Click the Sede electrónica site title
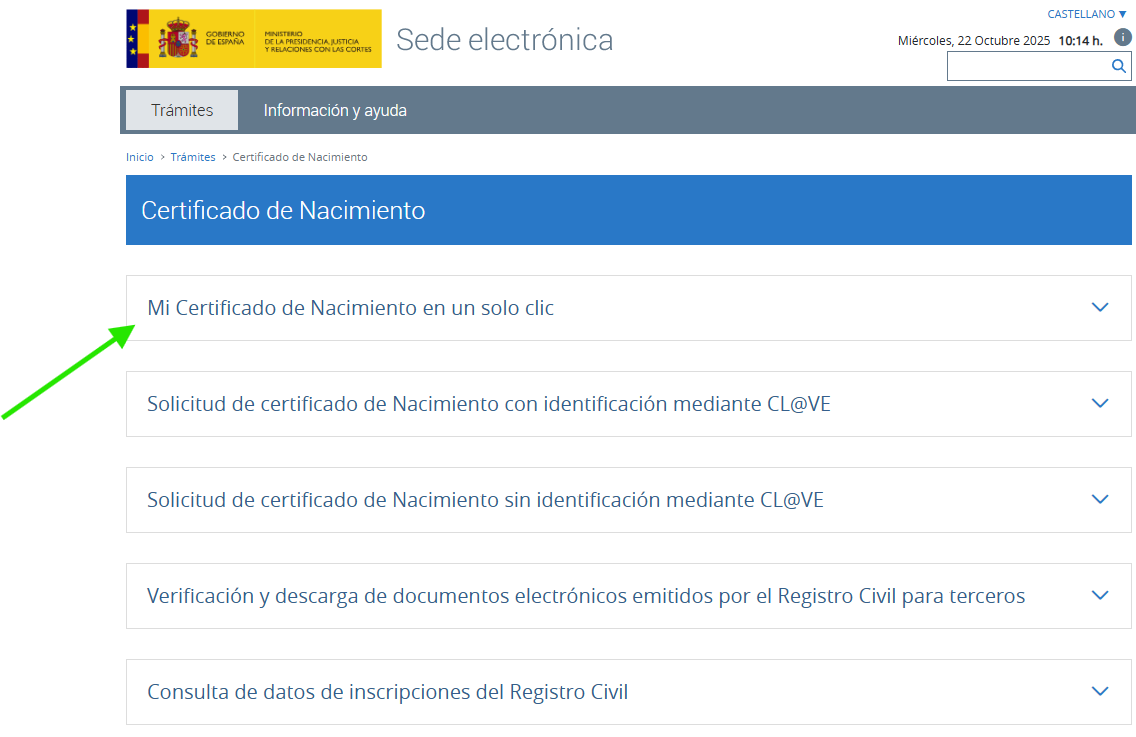The image size is (1136, 737). pos(504,39)
